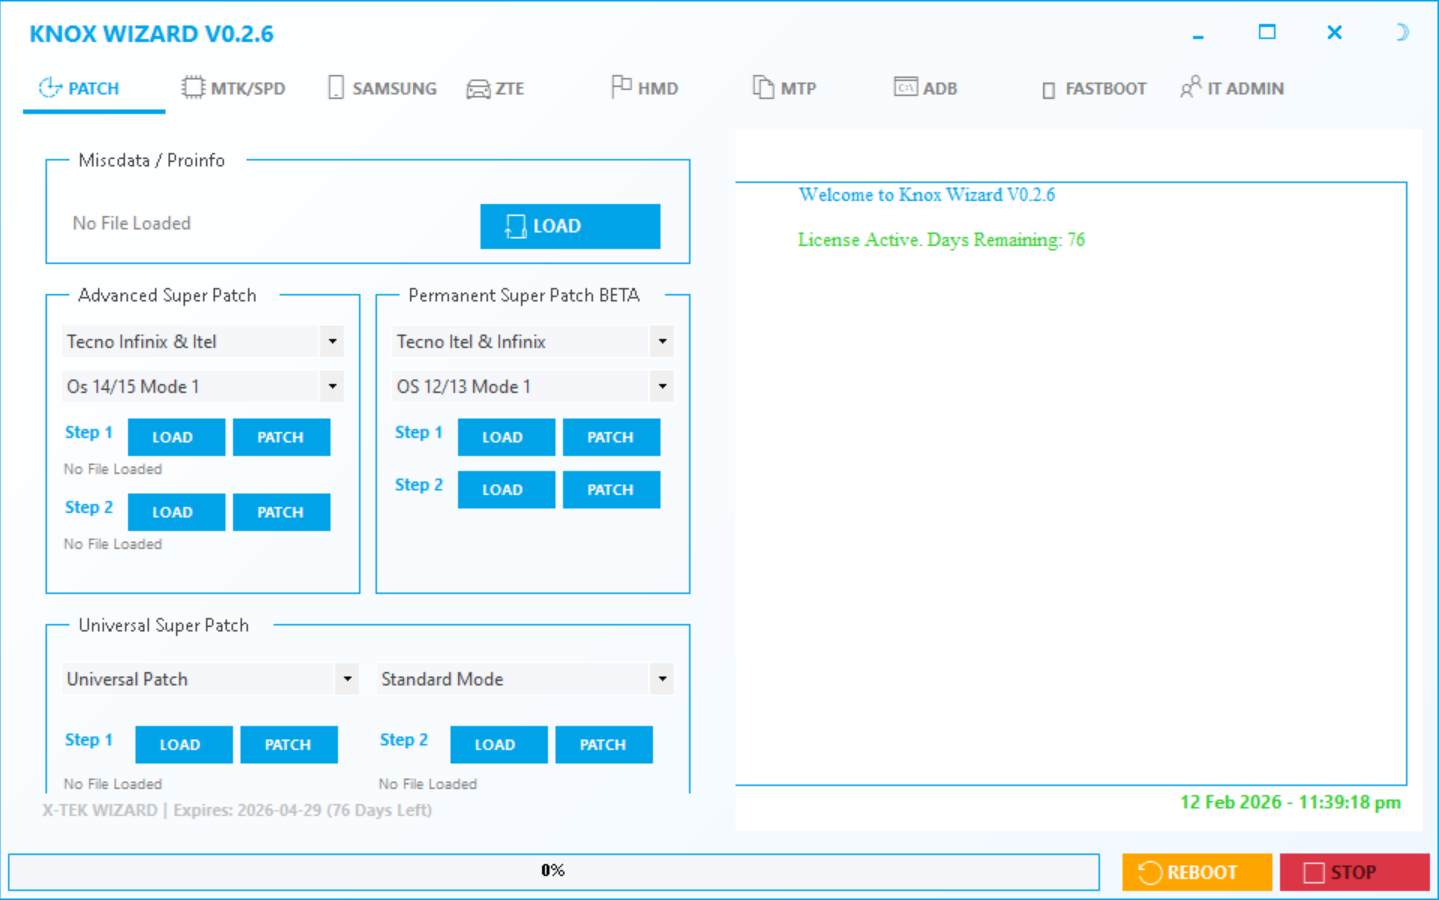Click the HMD flag icon
Viewport: 1439px width, 900px height.
[x=621, y=87]
